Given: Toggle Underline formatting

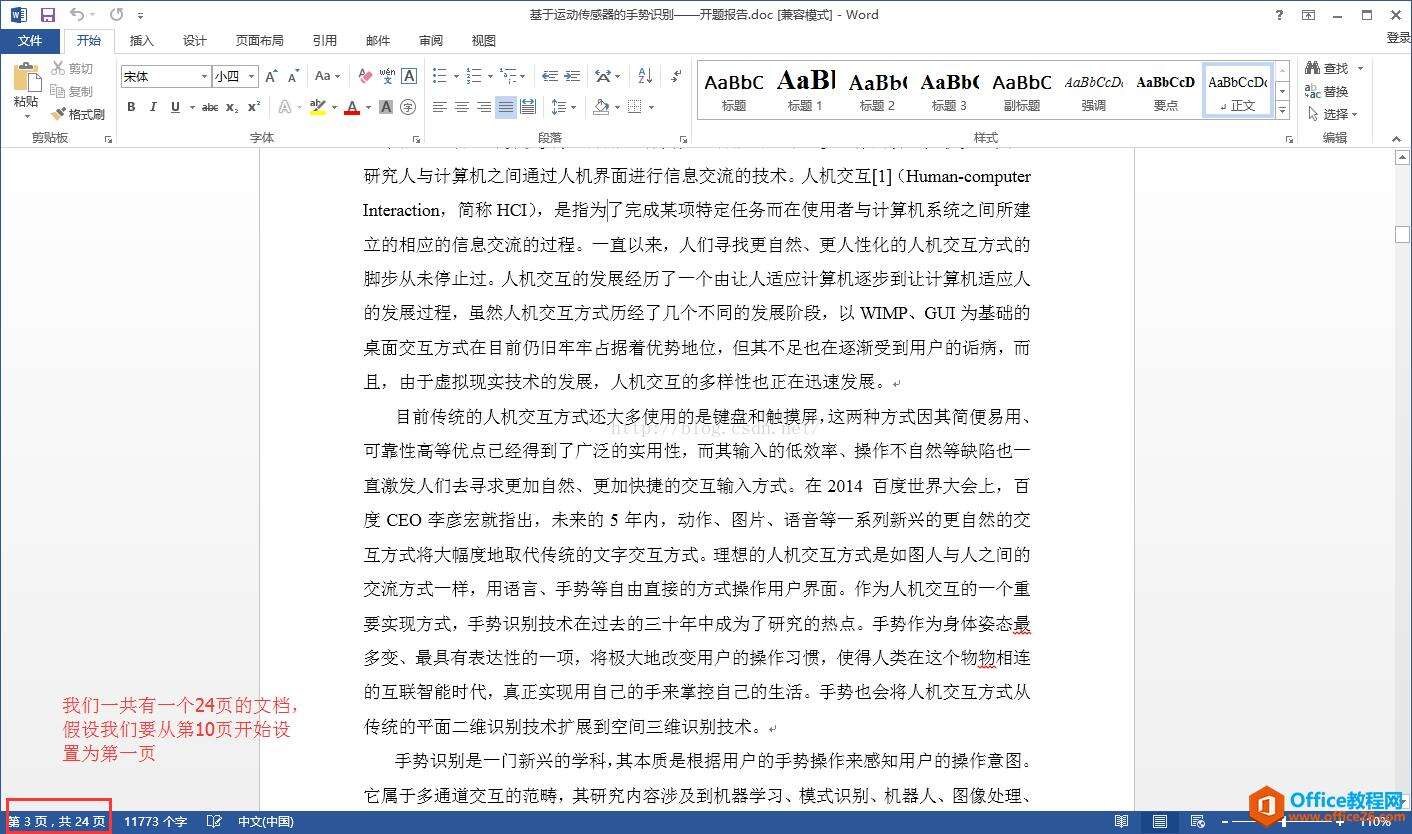Looking at the screenshot, I should [x=176, y=107].
